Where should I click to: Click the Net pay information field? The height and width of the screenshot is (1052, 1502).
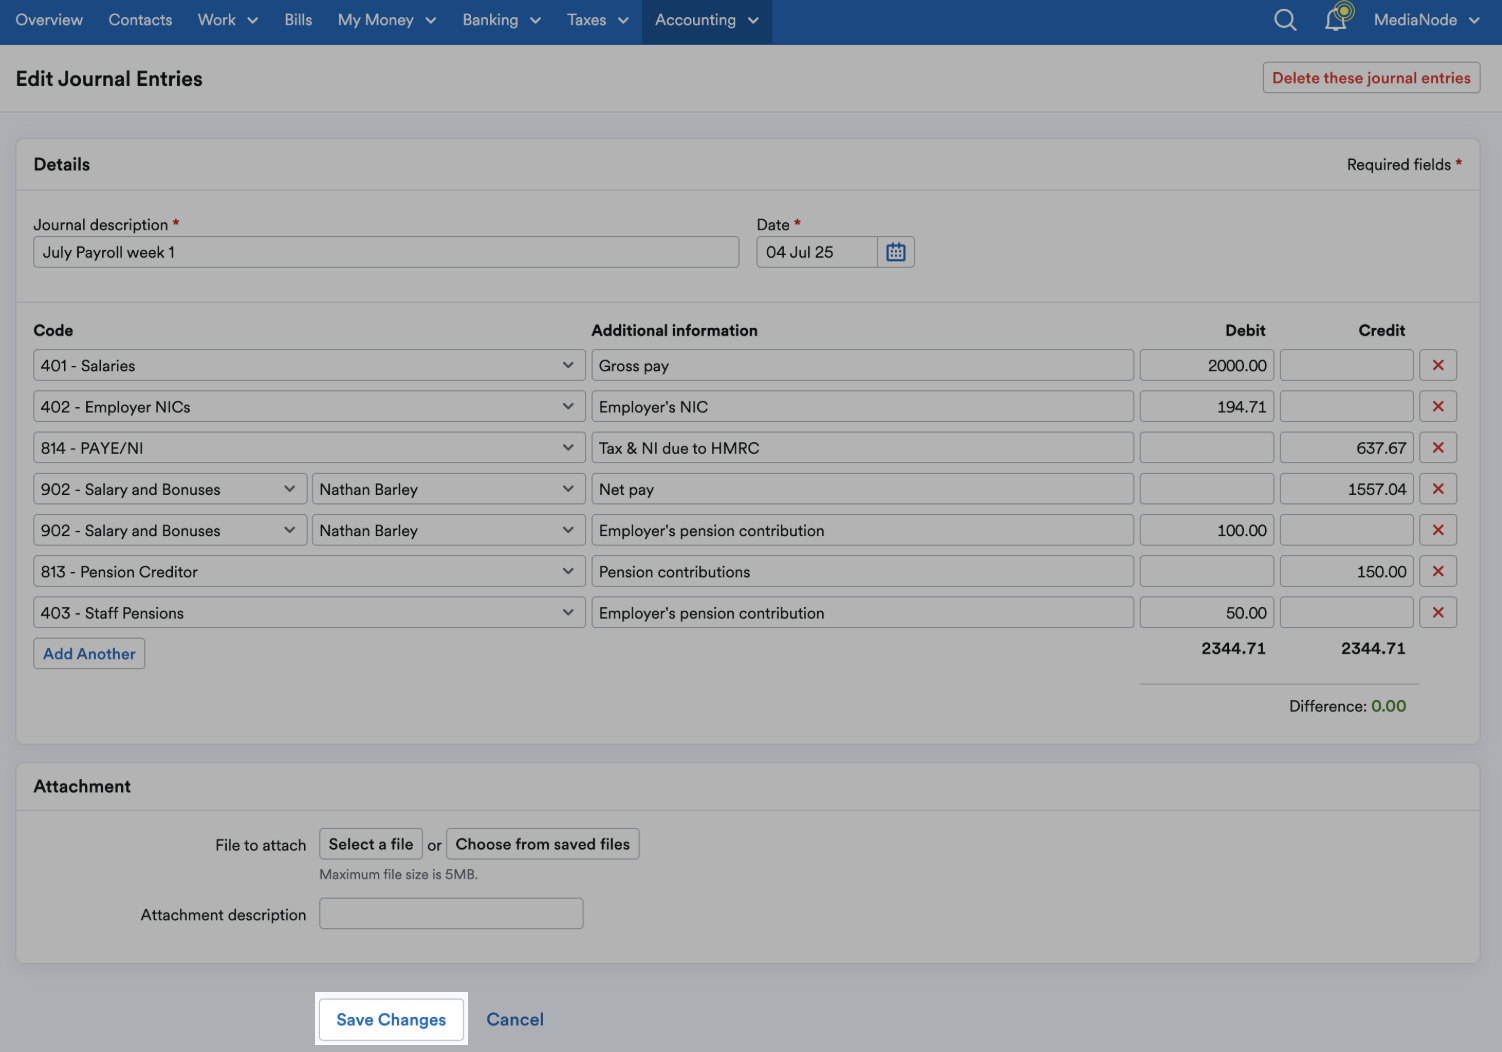tap(862, 489)
